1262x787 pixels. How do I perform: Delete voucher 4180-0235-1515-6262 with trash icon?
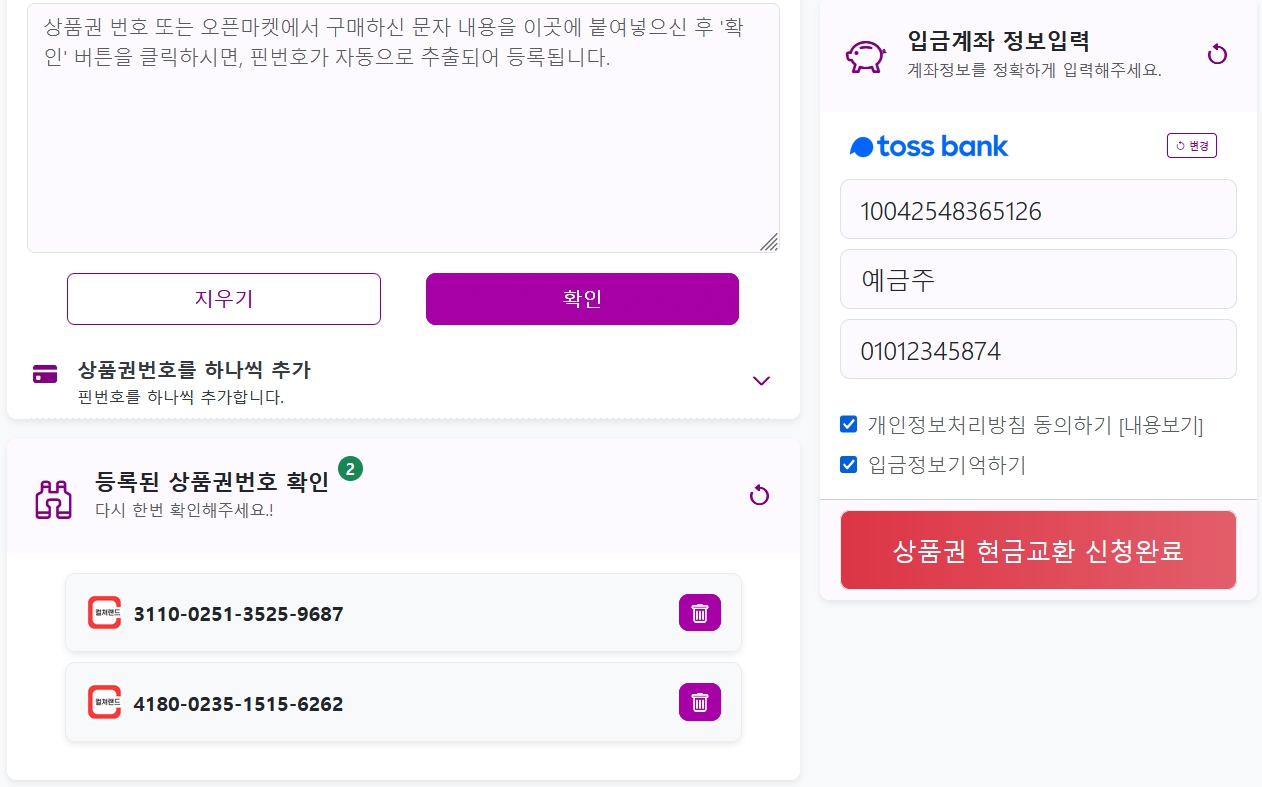700,702
